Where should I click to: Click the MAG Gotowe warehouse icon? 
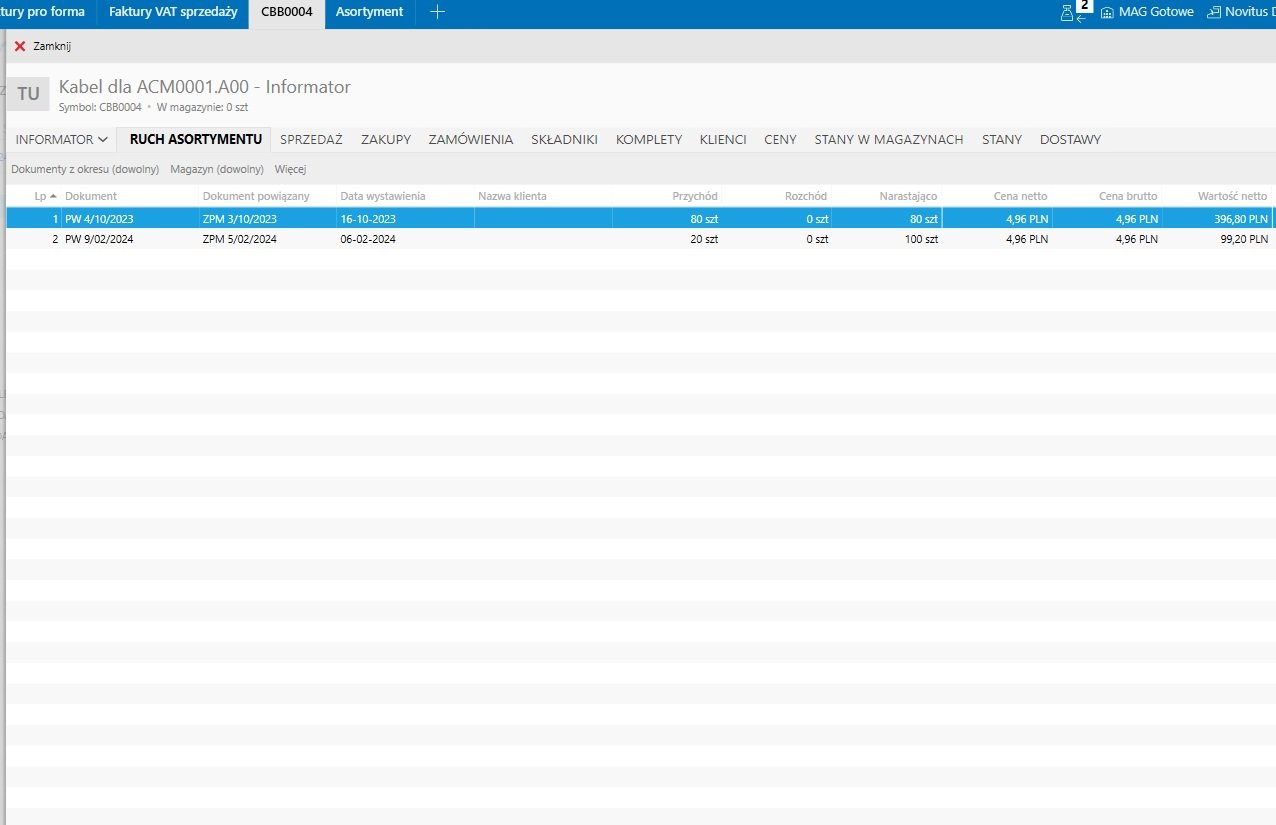1107,12
